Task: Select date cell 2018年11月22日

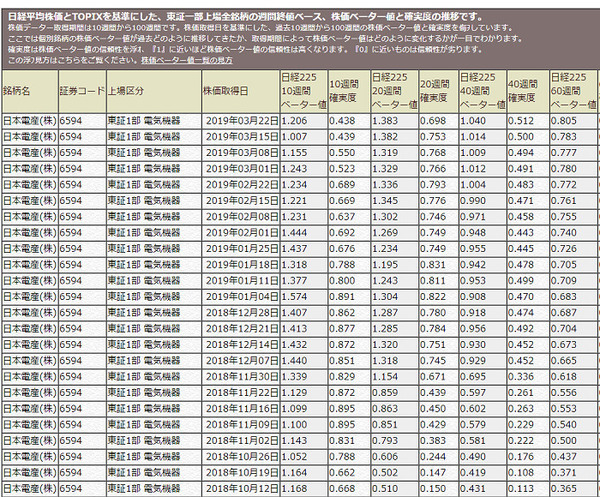Action: coord(241,393)
